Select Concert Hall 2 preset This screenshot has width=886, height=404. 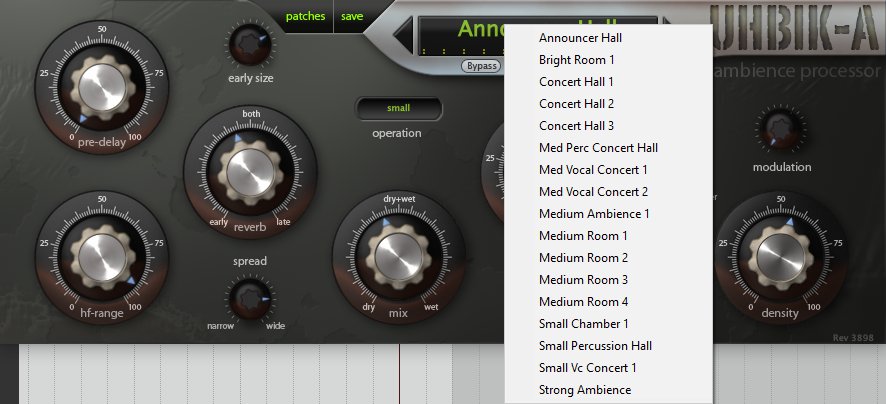point(609,104)
